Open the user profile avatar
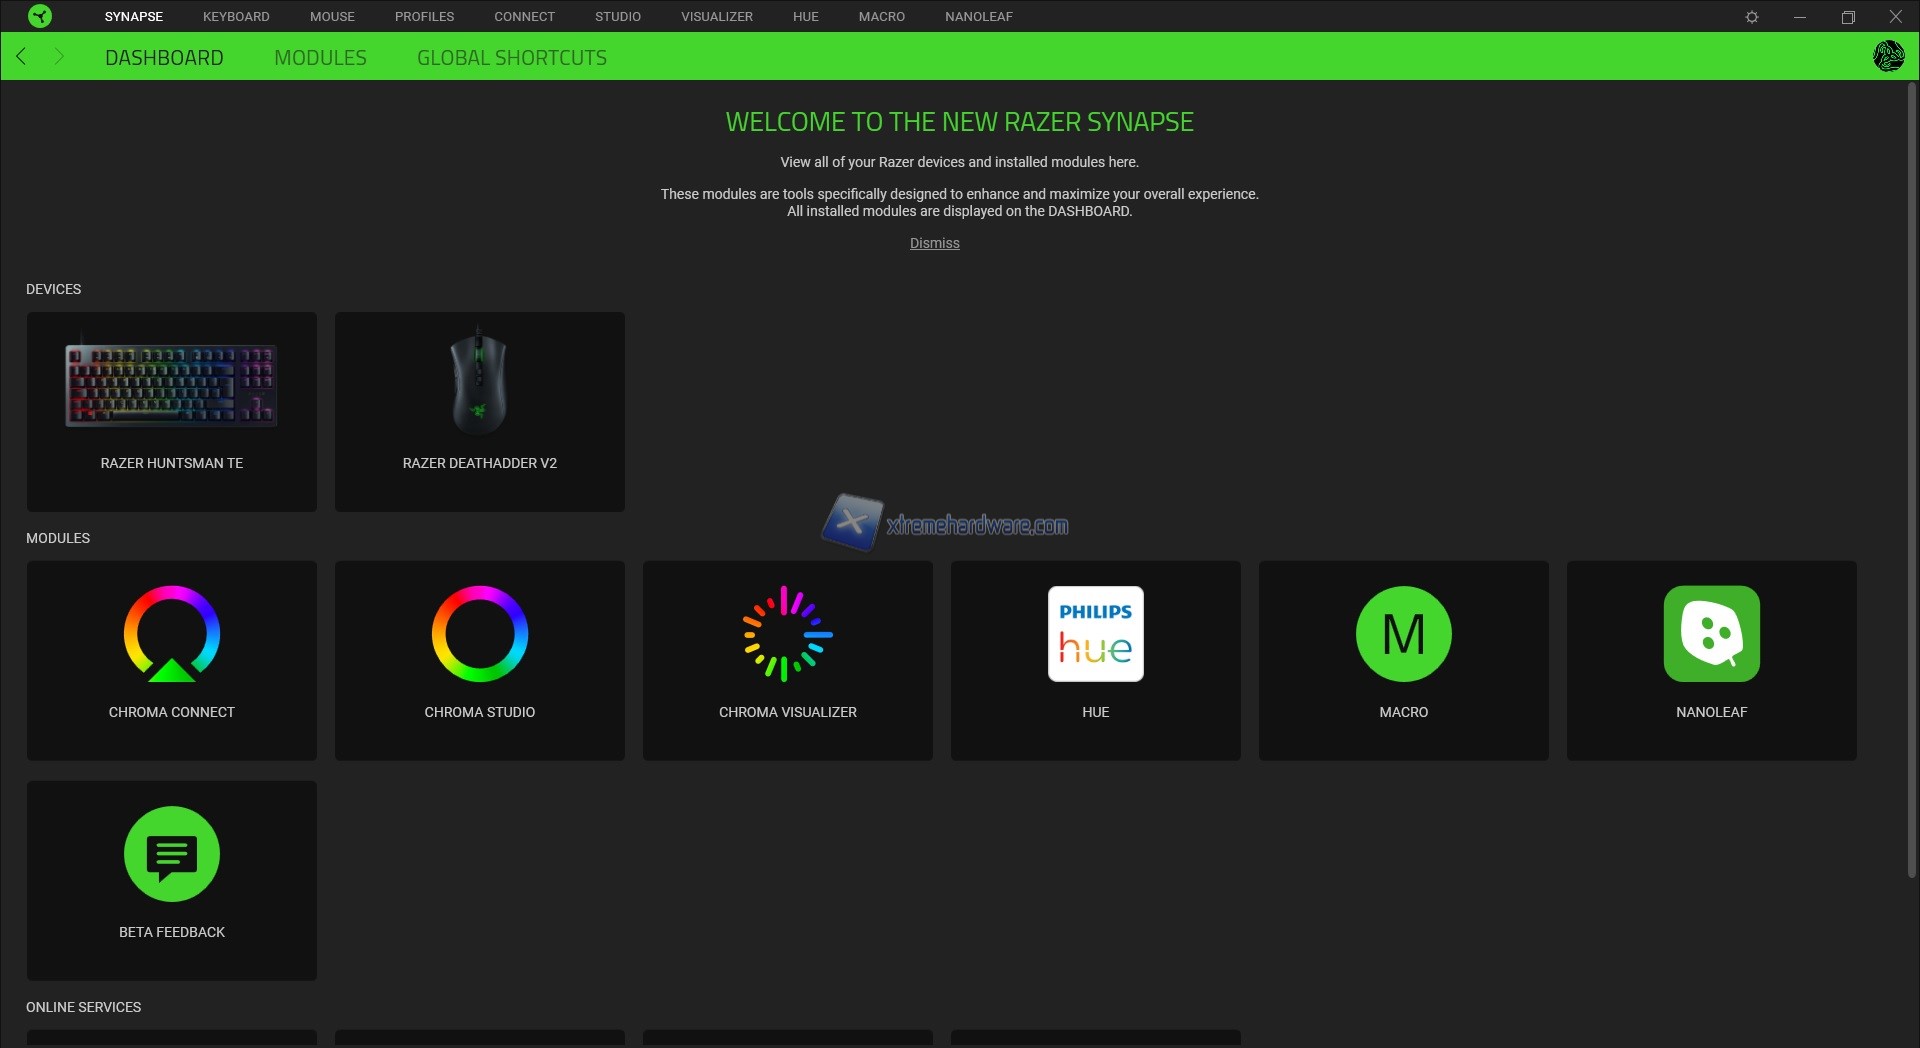This screenshot has height=1048, width=1920. [x=1888, y=56]
